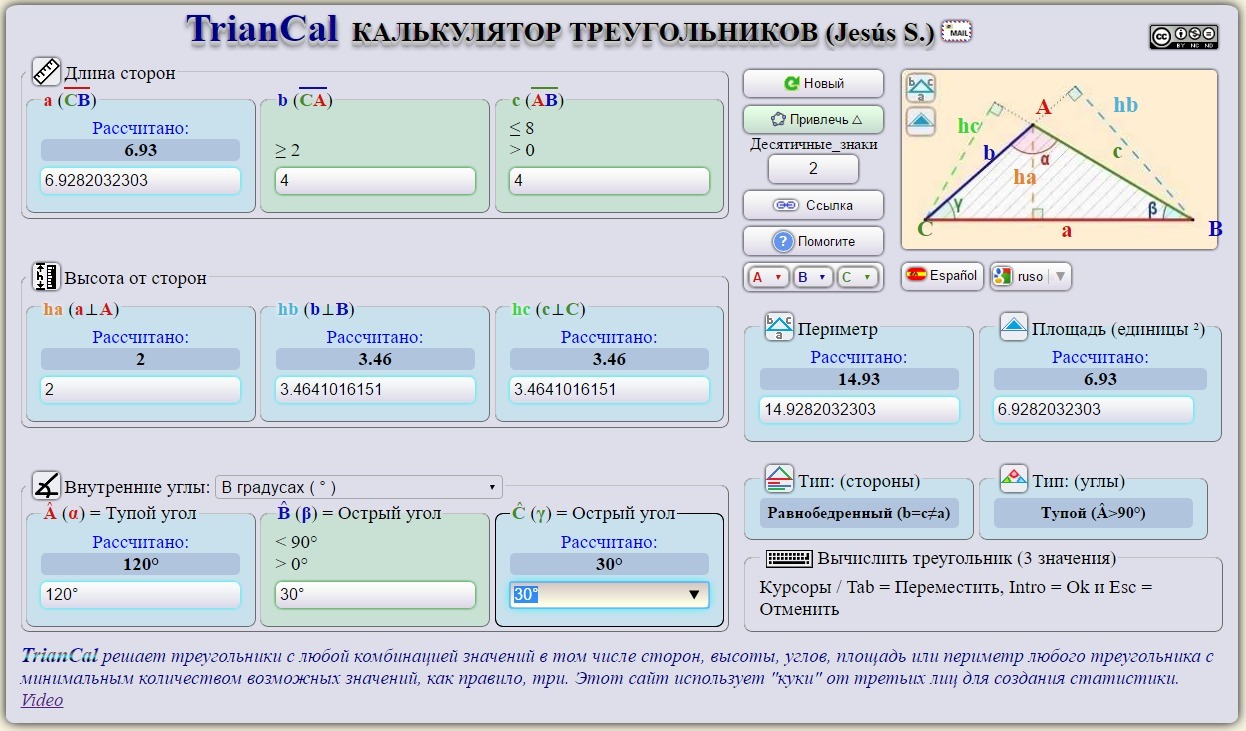Click Равнобедренный (b=c≠a) type label

[859, 513]
